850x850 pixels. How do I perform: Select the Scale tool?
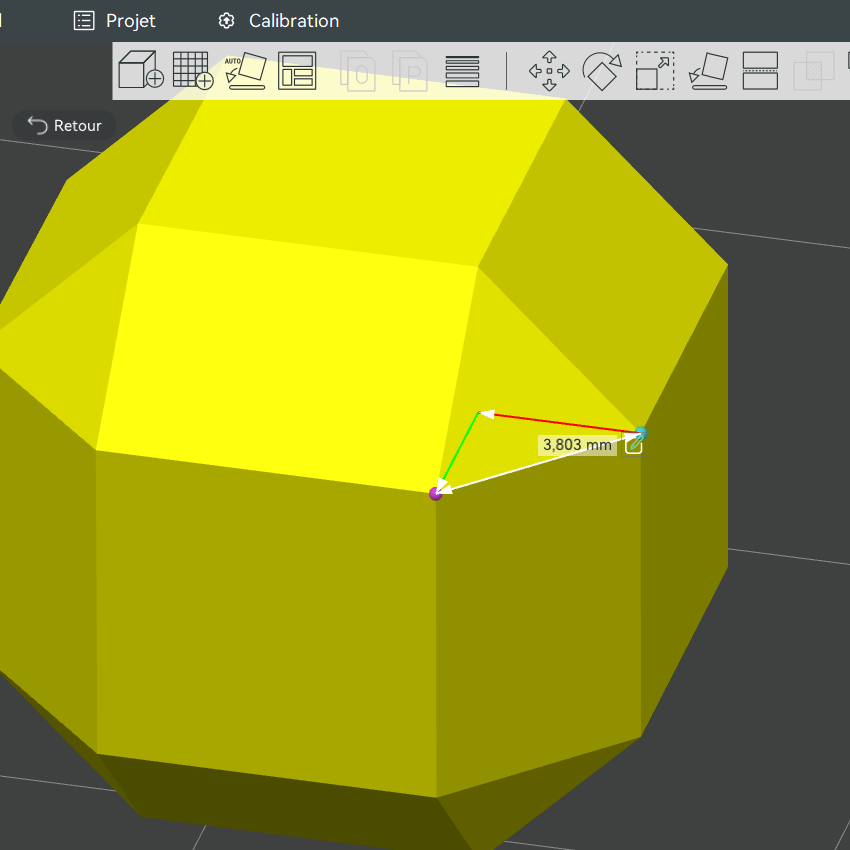[x=655, y=70]
